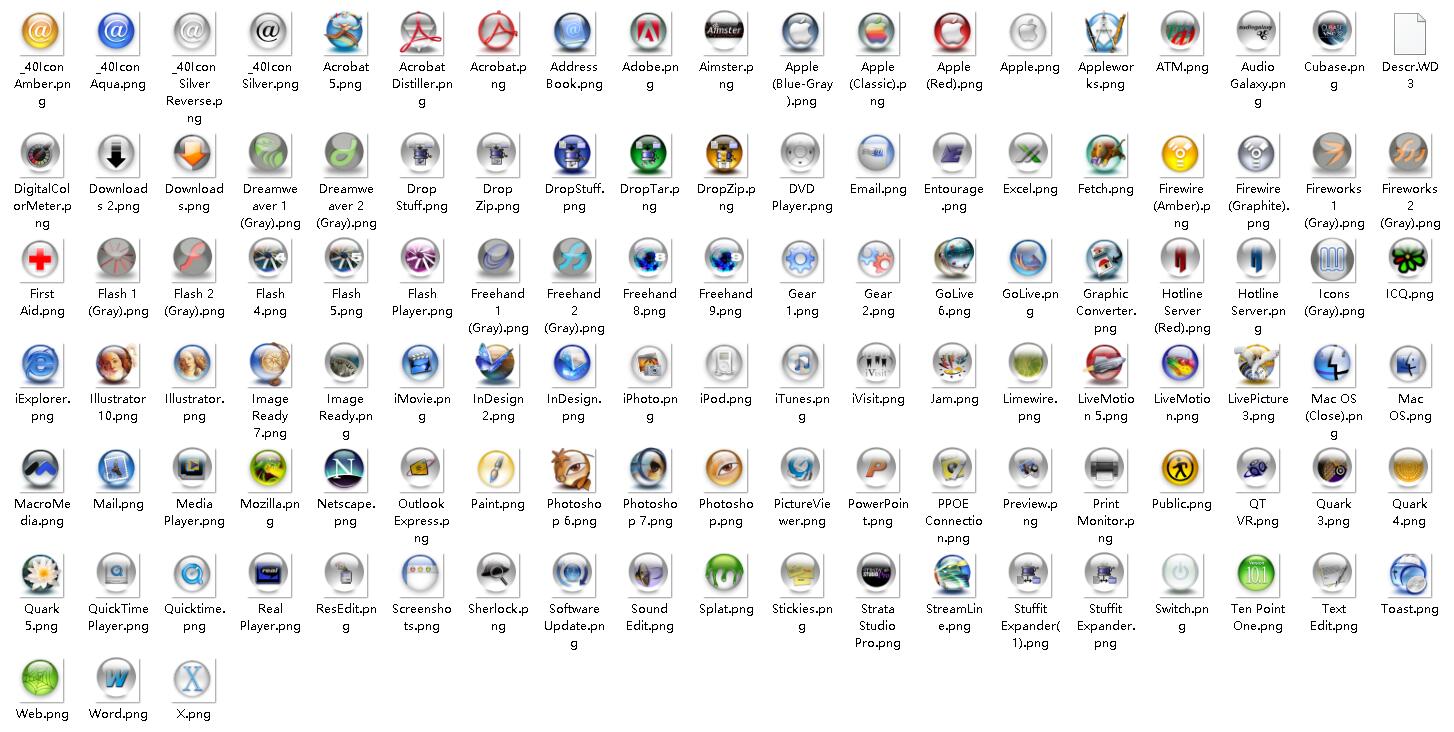The width and height of the screenshot is (1454, 732).
Task: Click the InDesign 2.png icon
Action: point(497,364)
